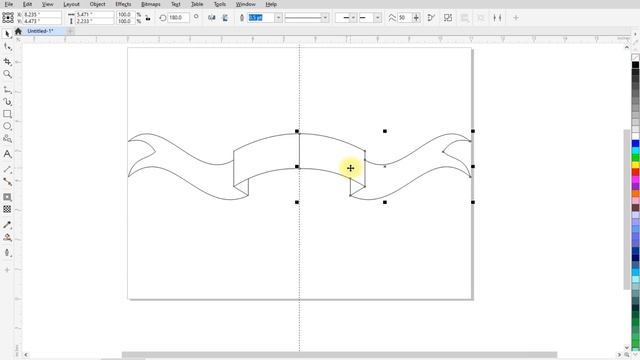The width and height of the screenshot is (640, 360).
Task: Select the Zoom magnifier tool
Action: [x=7, y=74]
